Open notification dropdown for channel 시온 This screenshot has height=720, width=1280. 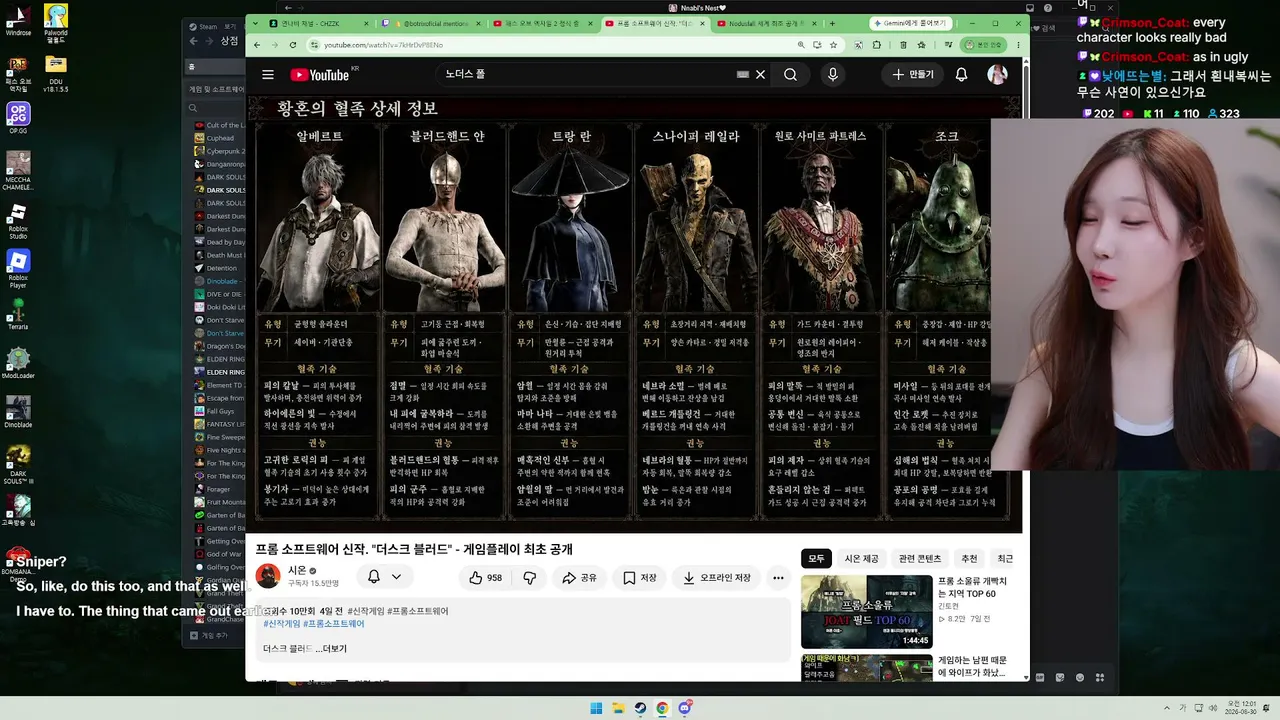tap(385, 577)
